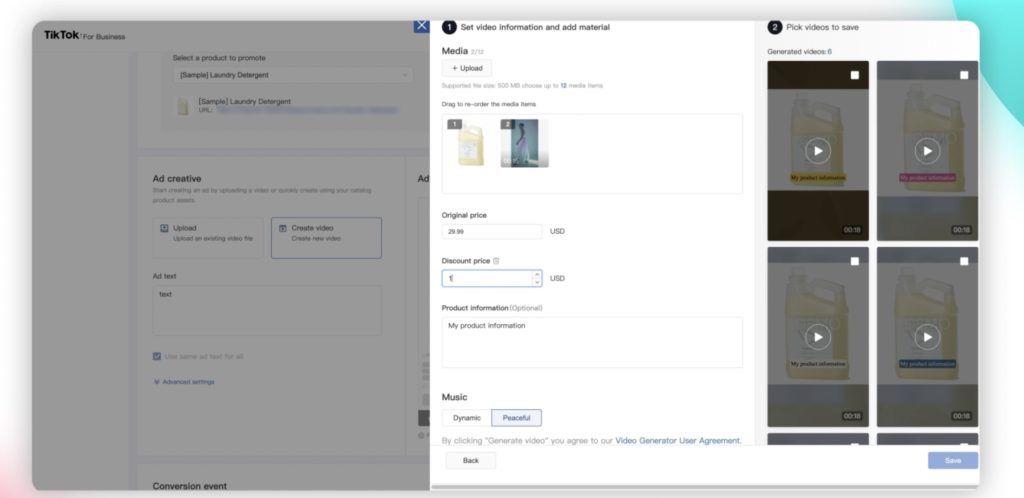Image resolution: width=1024 pixels, height=498 pixels.
Task: Tick checkbox on second generated video, second row
Action: [x=964, y=261]
